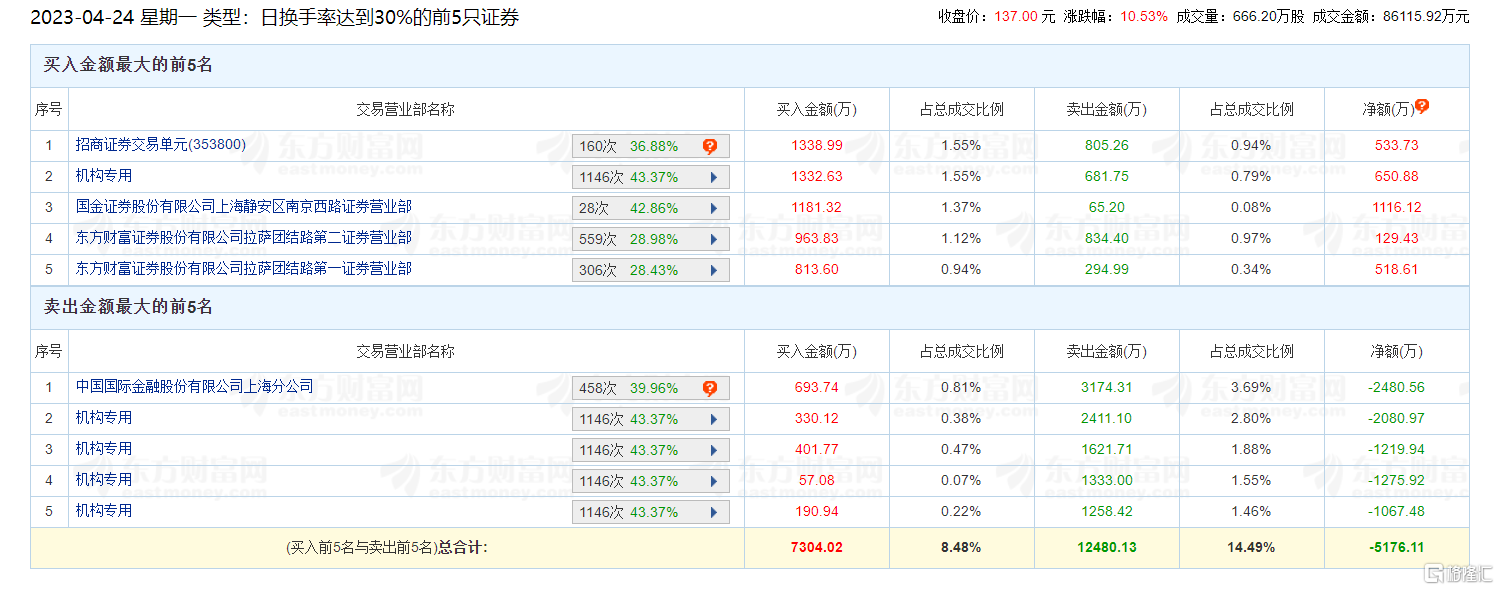Click question icon in 中国国际金融 stats box
This screenshot has height=590, width=1499.
click(710, 388)
